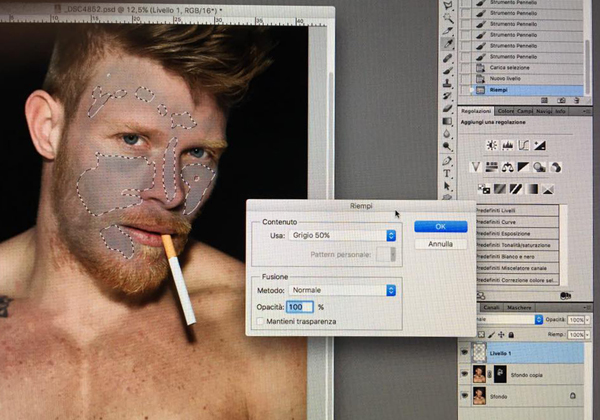The width and height of the screenshot is (600, 420).
Task: Create new document from current state
Action: [544, 100]
